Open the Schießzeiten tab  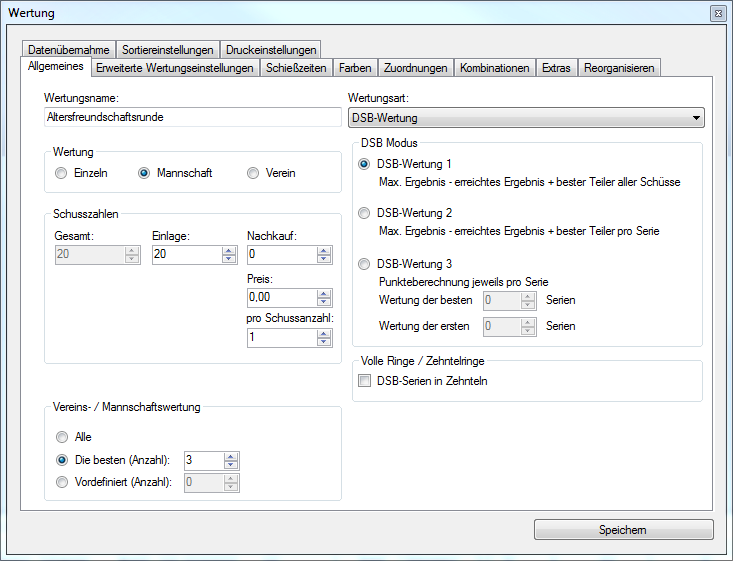pos(296,68)
